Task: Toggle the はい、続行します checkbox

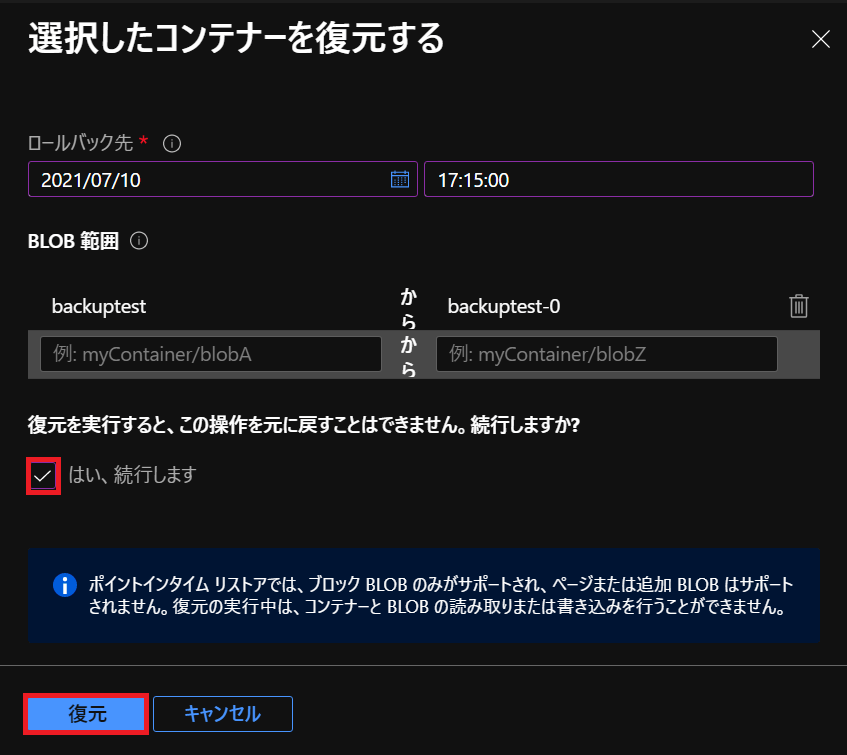Action: point(43,476)
